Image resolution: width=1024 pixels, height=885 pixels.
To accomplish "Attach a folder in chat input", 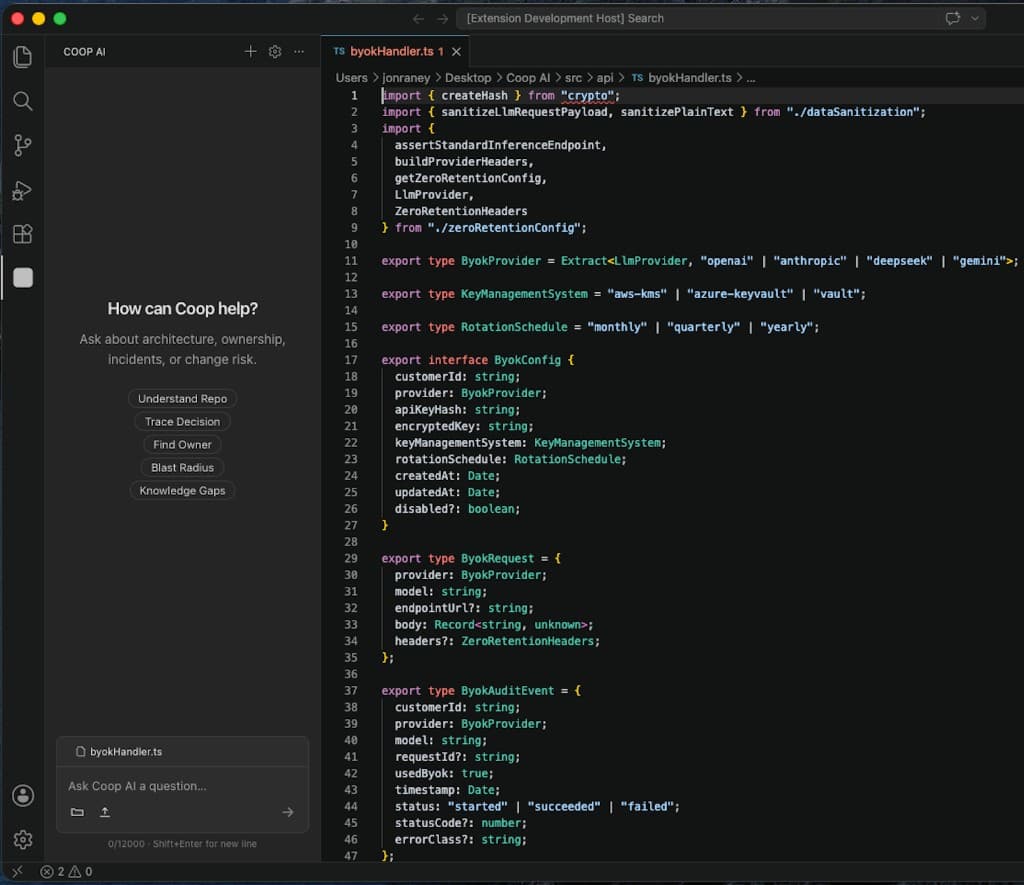I will pos(77,812).
